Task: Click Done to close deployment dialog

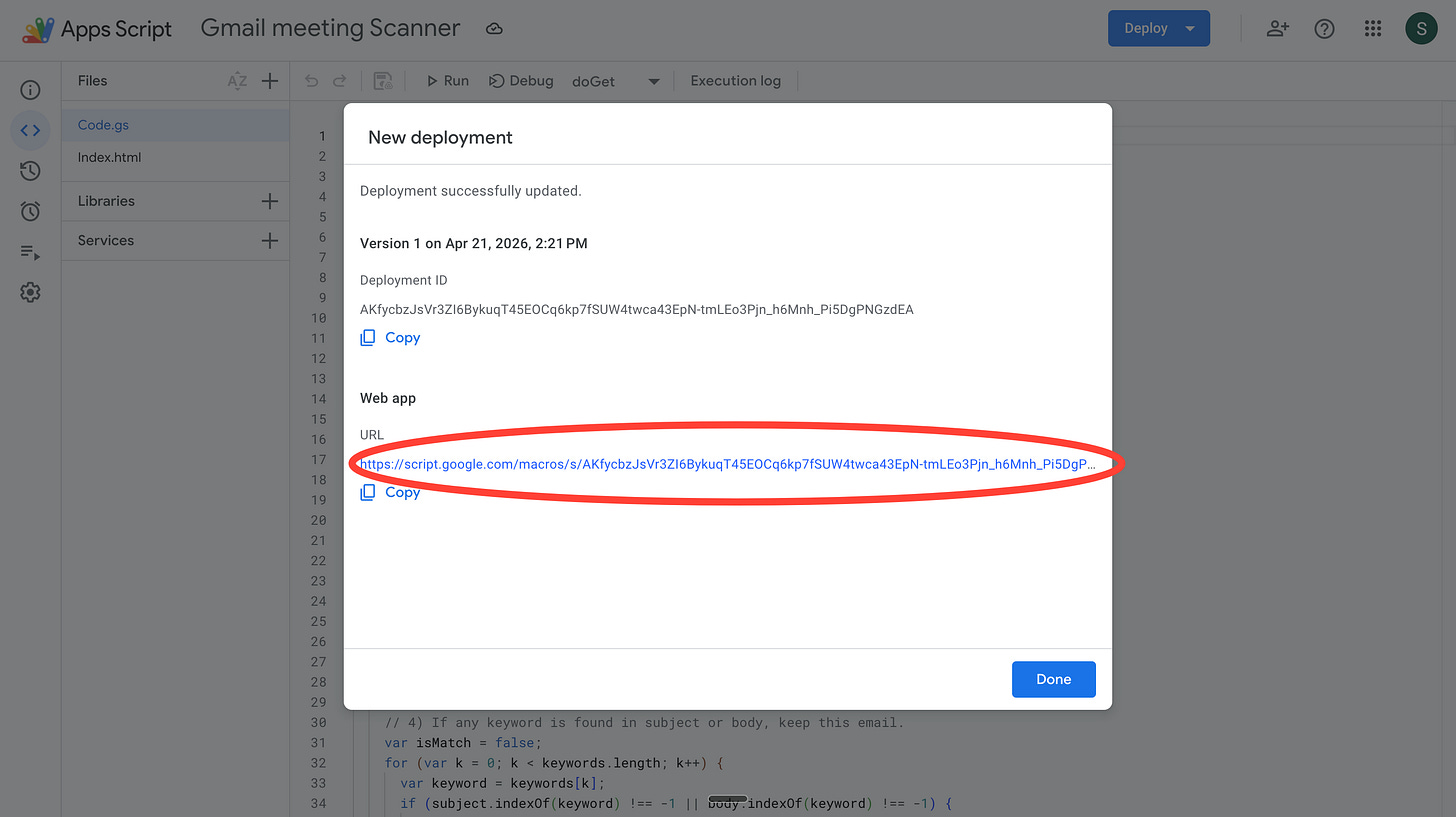Action: point(1054,679)
